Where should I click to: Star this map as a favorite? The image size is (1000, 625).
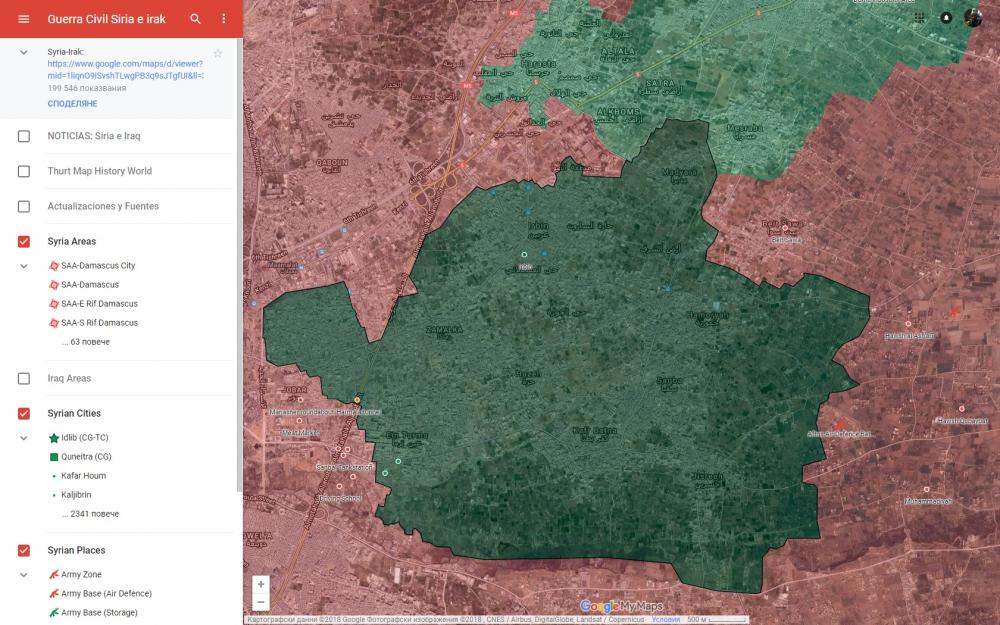(218, 53)
